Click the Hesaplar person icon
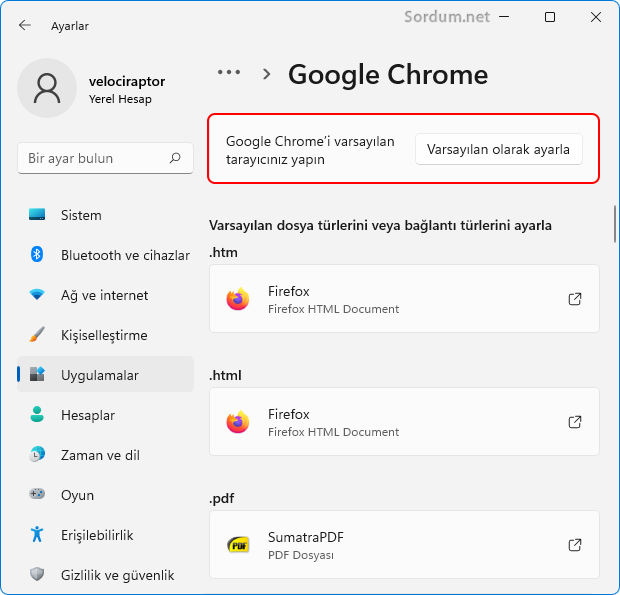Image resolution: width=620 pixels, height=595 pixels. coord(37,414)
